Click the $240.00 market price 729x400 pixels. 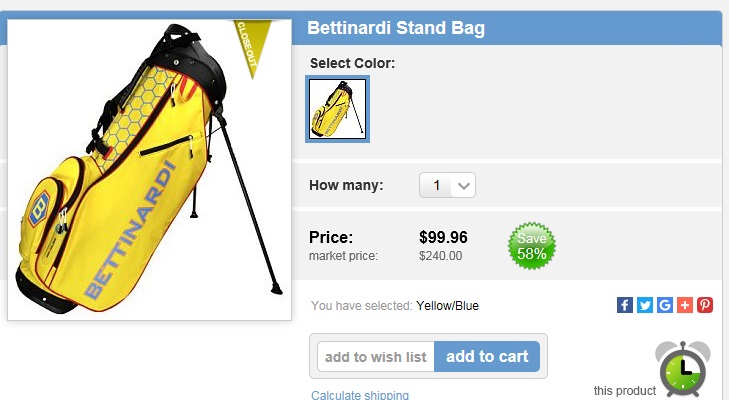[440, 256]
